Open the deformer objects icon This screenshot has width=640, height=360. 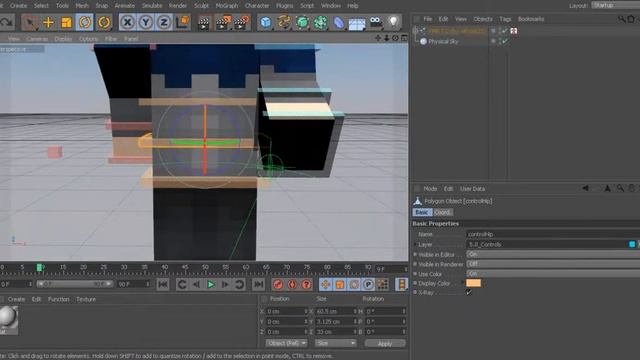pyautogui.click(x=338, y=22)
